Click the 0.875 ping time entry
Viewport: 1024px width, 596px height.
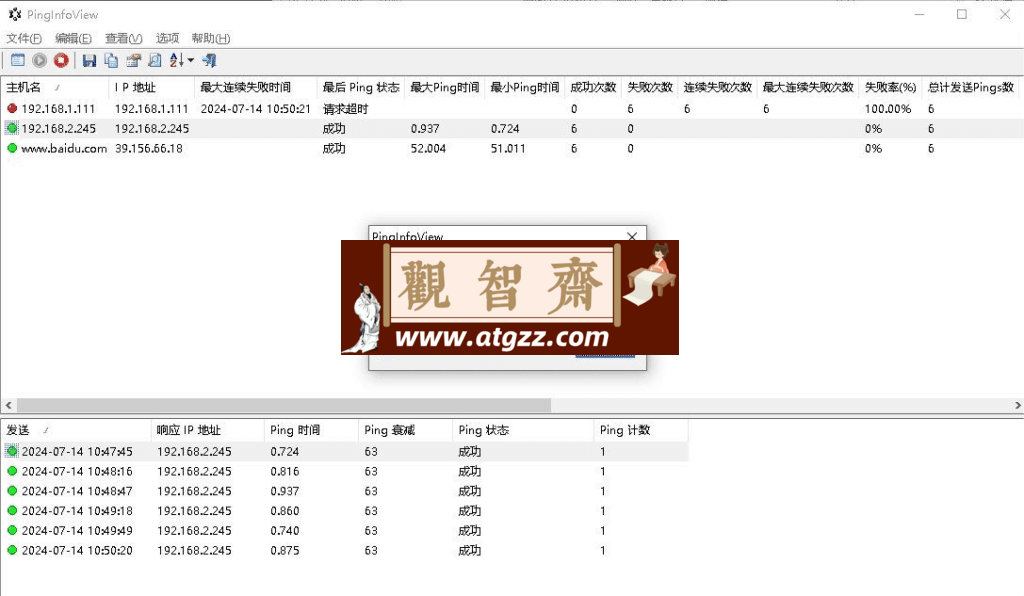coord(285,550)
